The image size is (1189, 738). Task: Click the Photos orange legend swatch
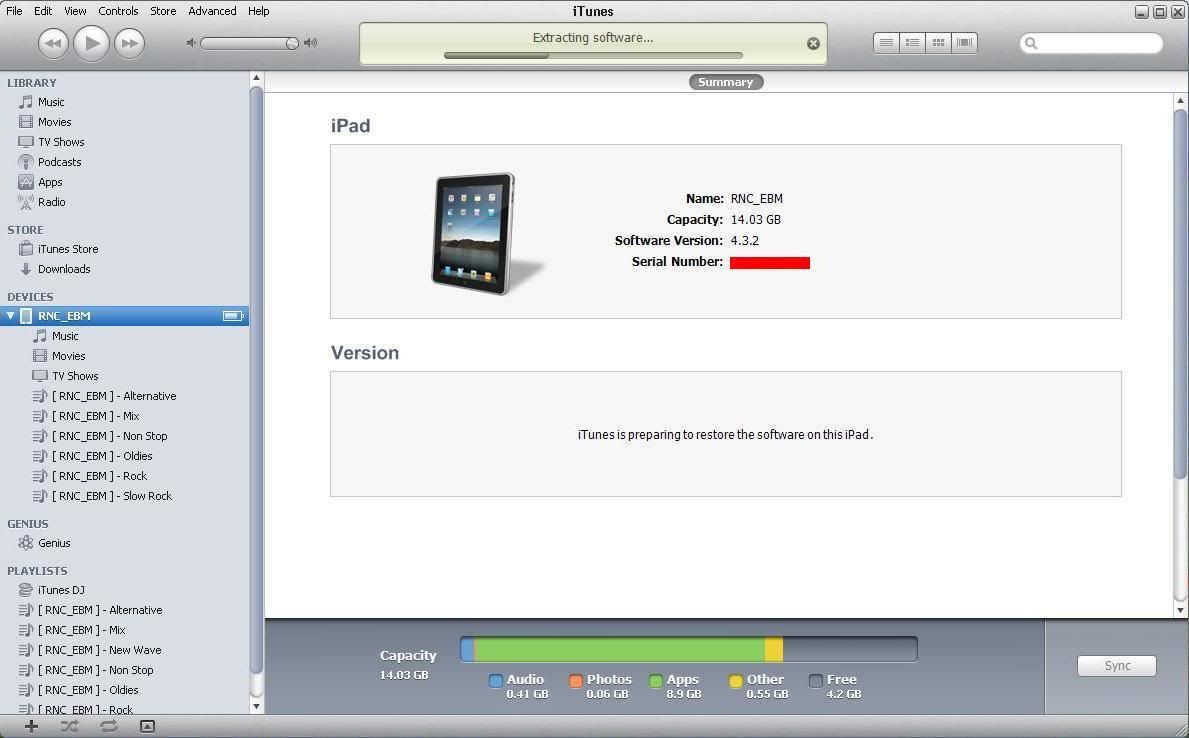coord(576,680)
